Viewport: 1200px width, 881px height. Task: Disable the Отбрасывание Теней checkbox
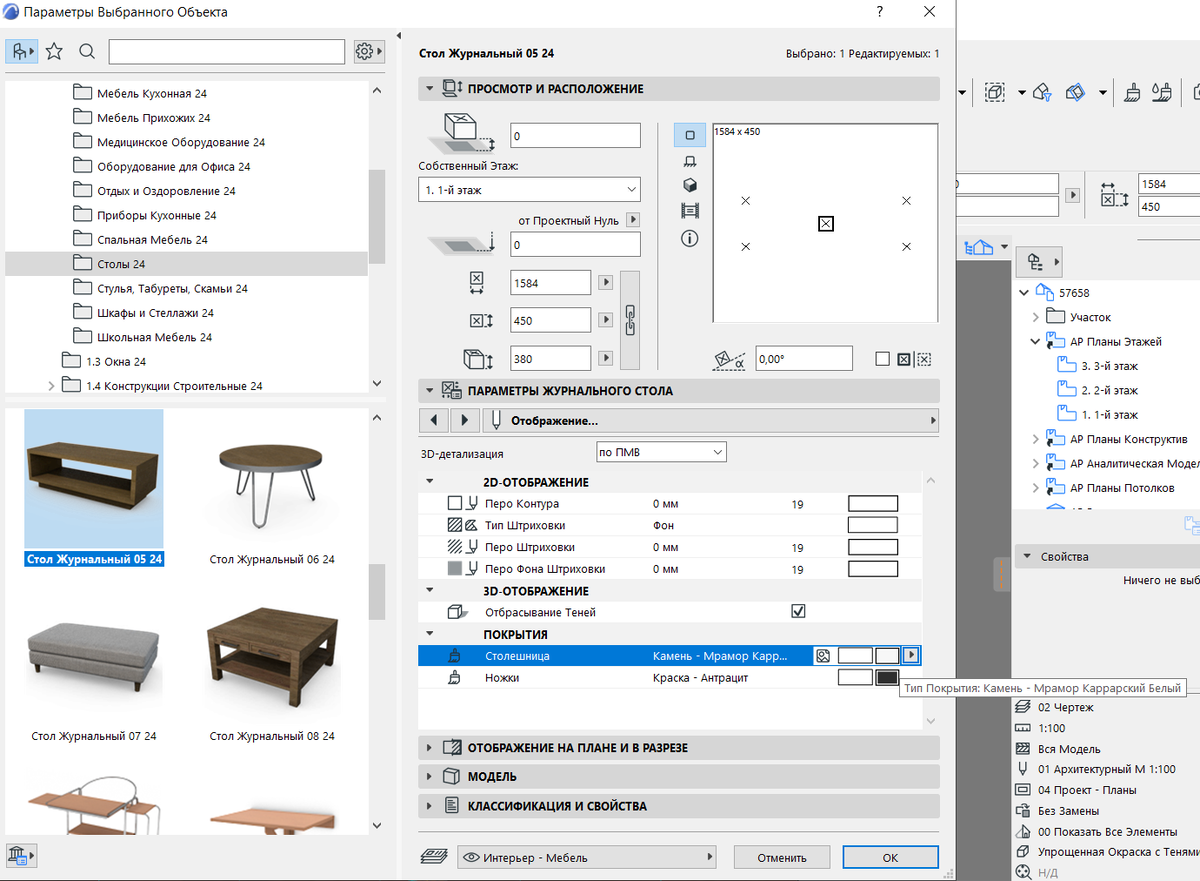(798, 611)
